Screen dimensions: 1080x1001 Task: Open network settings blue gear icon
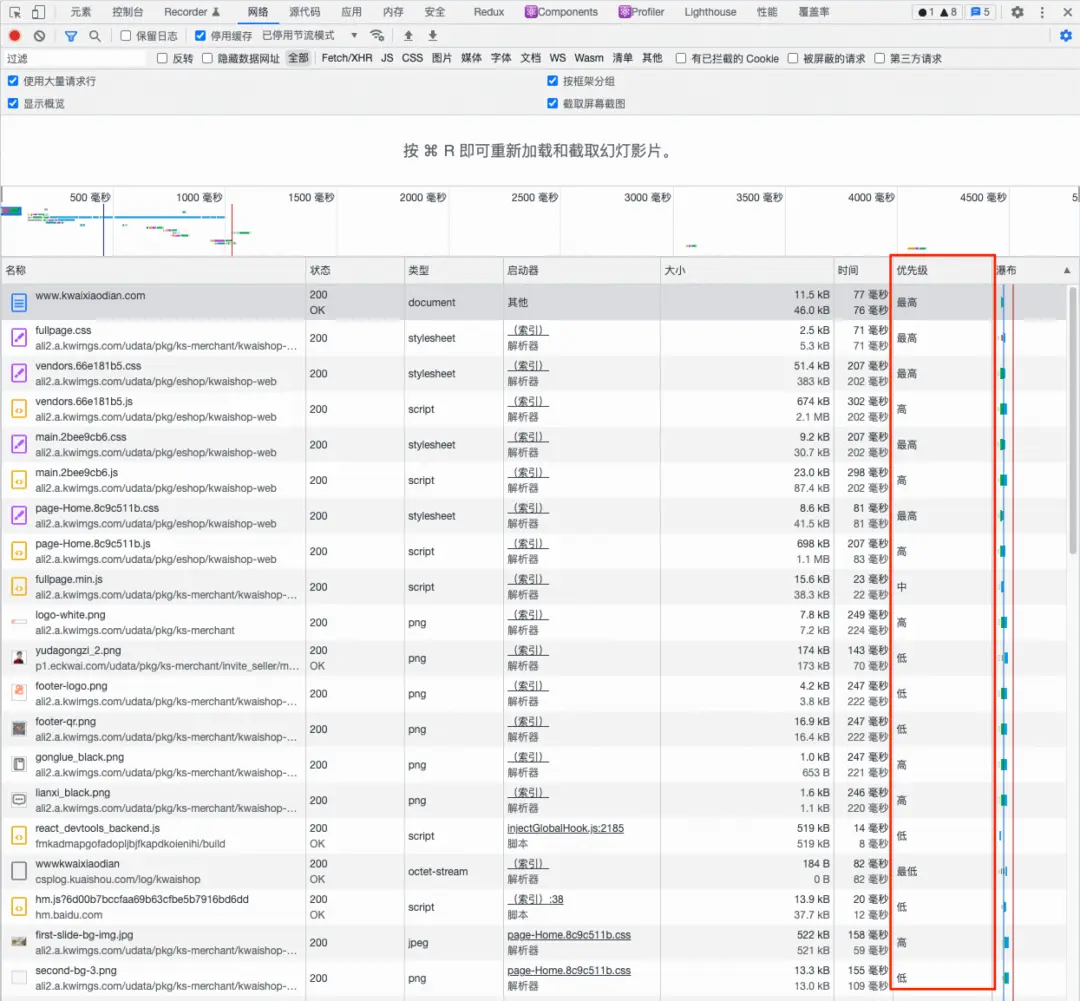tap(1066, 35)
